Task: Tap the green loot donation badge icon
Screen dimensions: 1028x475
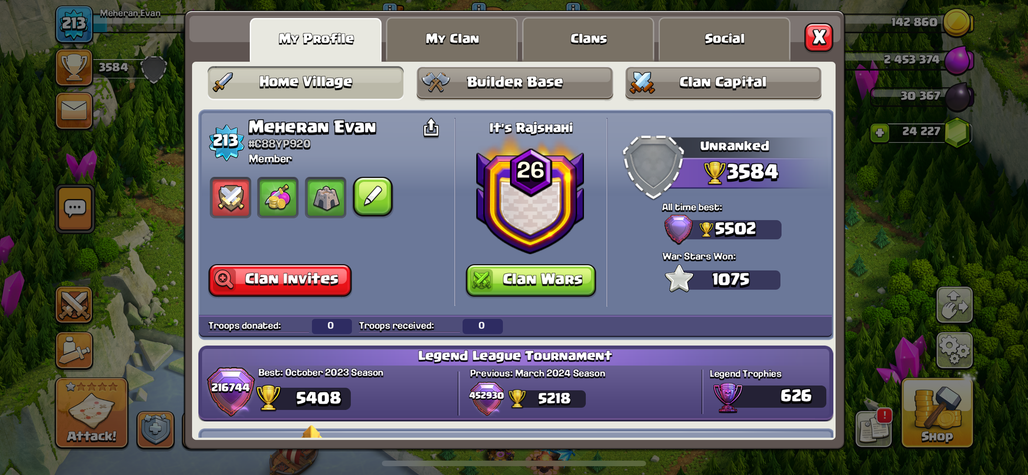Action: pos(278,197)
